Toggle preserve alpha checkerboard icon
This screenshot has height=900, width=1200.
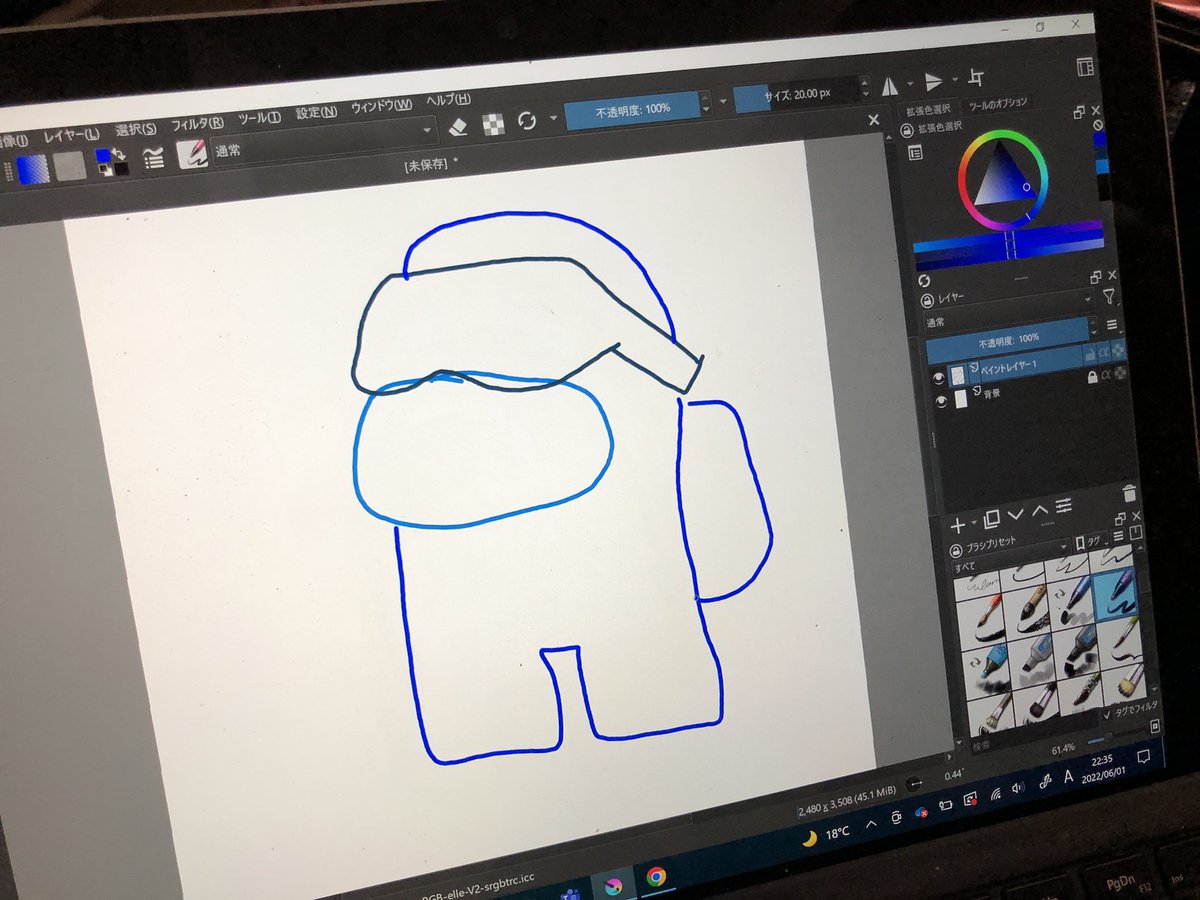point(493,124)
